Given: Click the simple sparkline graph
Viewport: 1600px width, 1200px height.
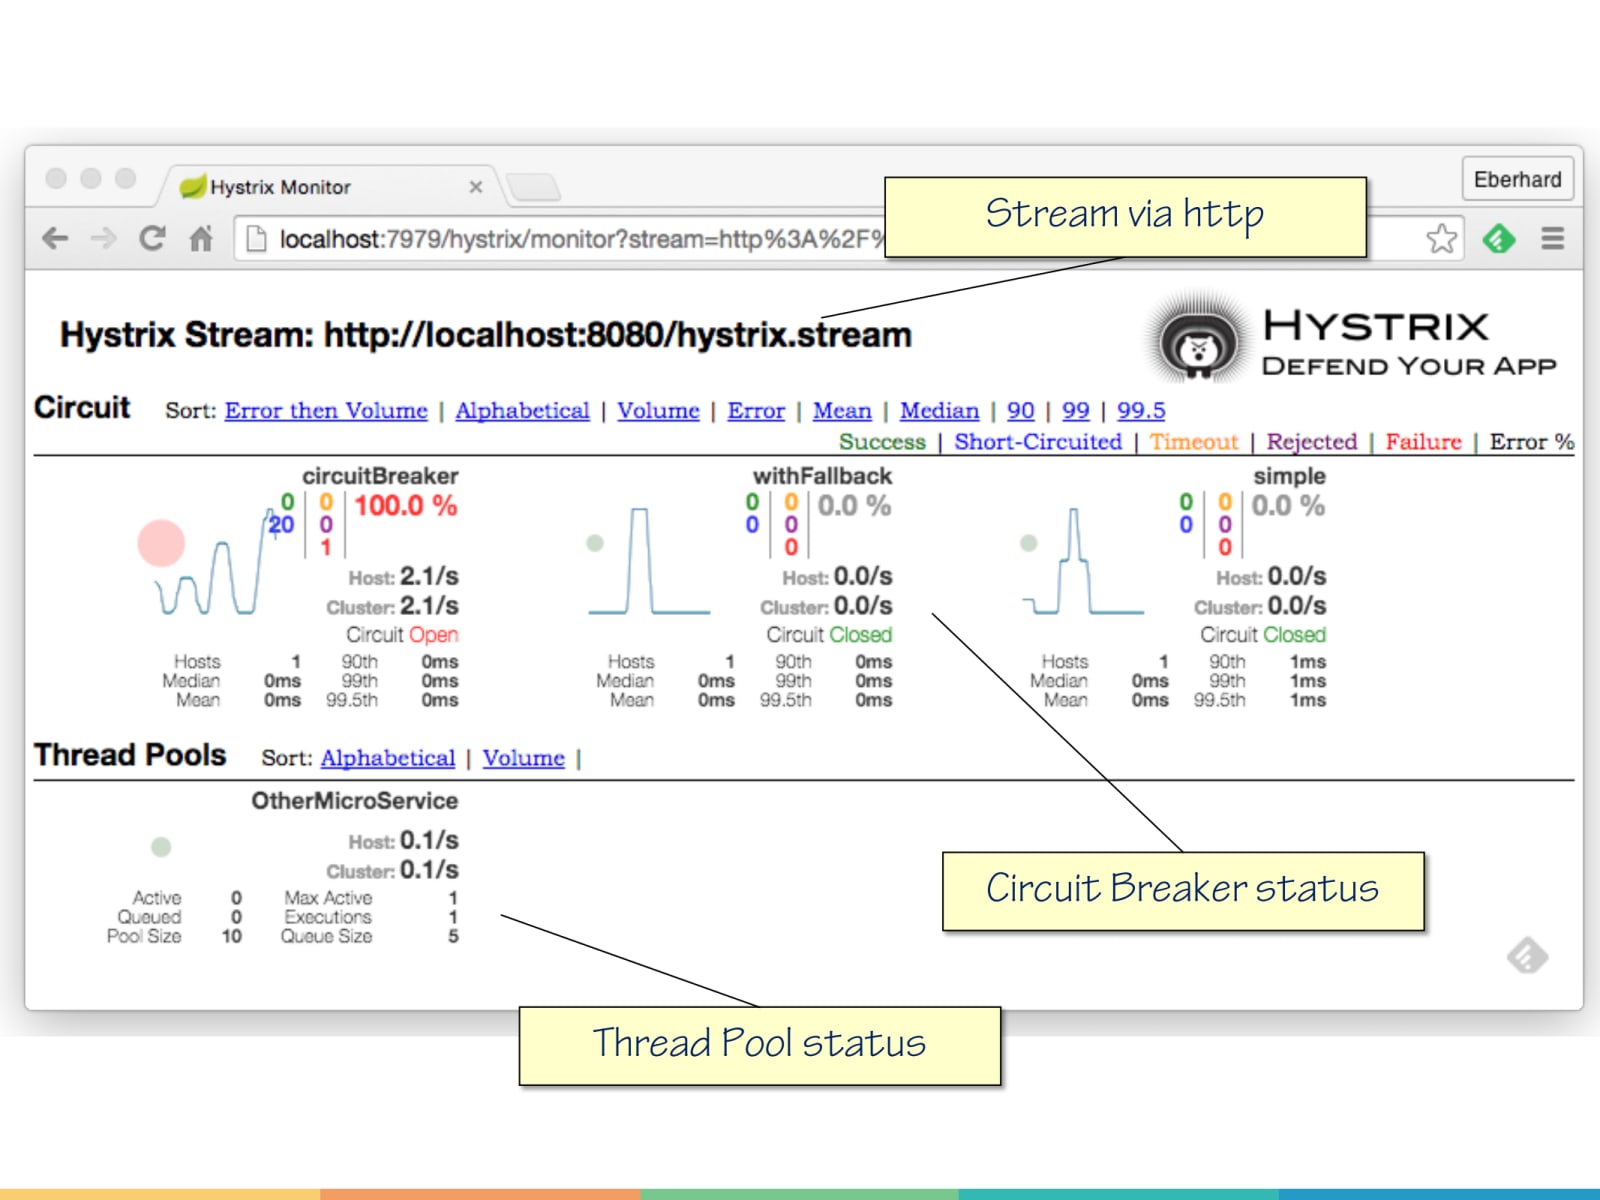Looking at the screenshot, I should pos(1083,560).
